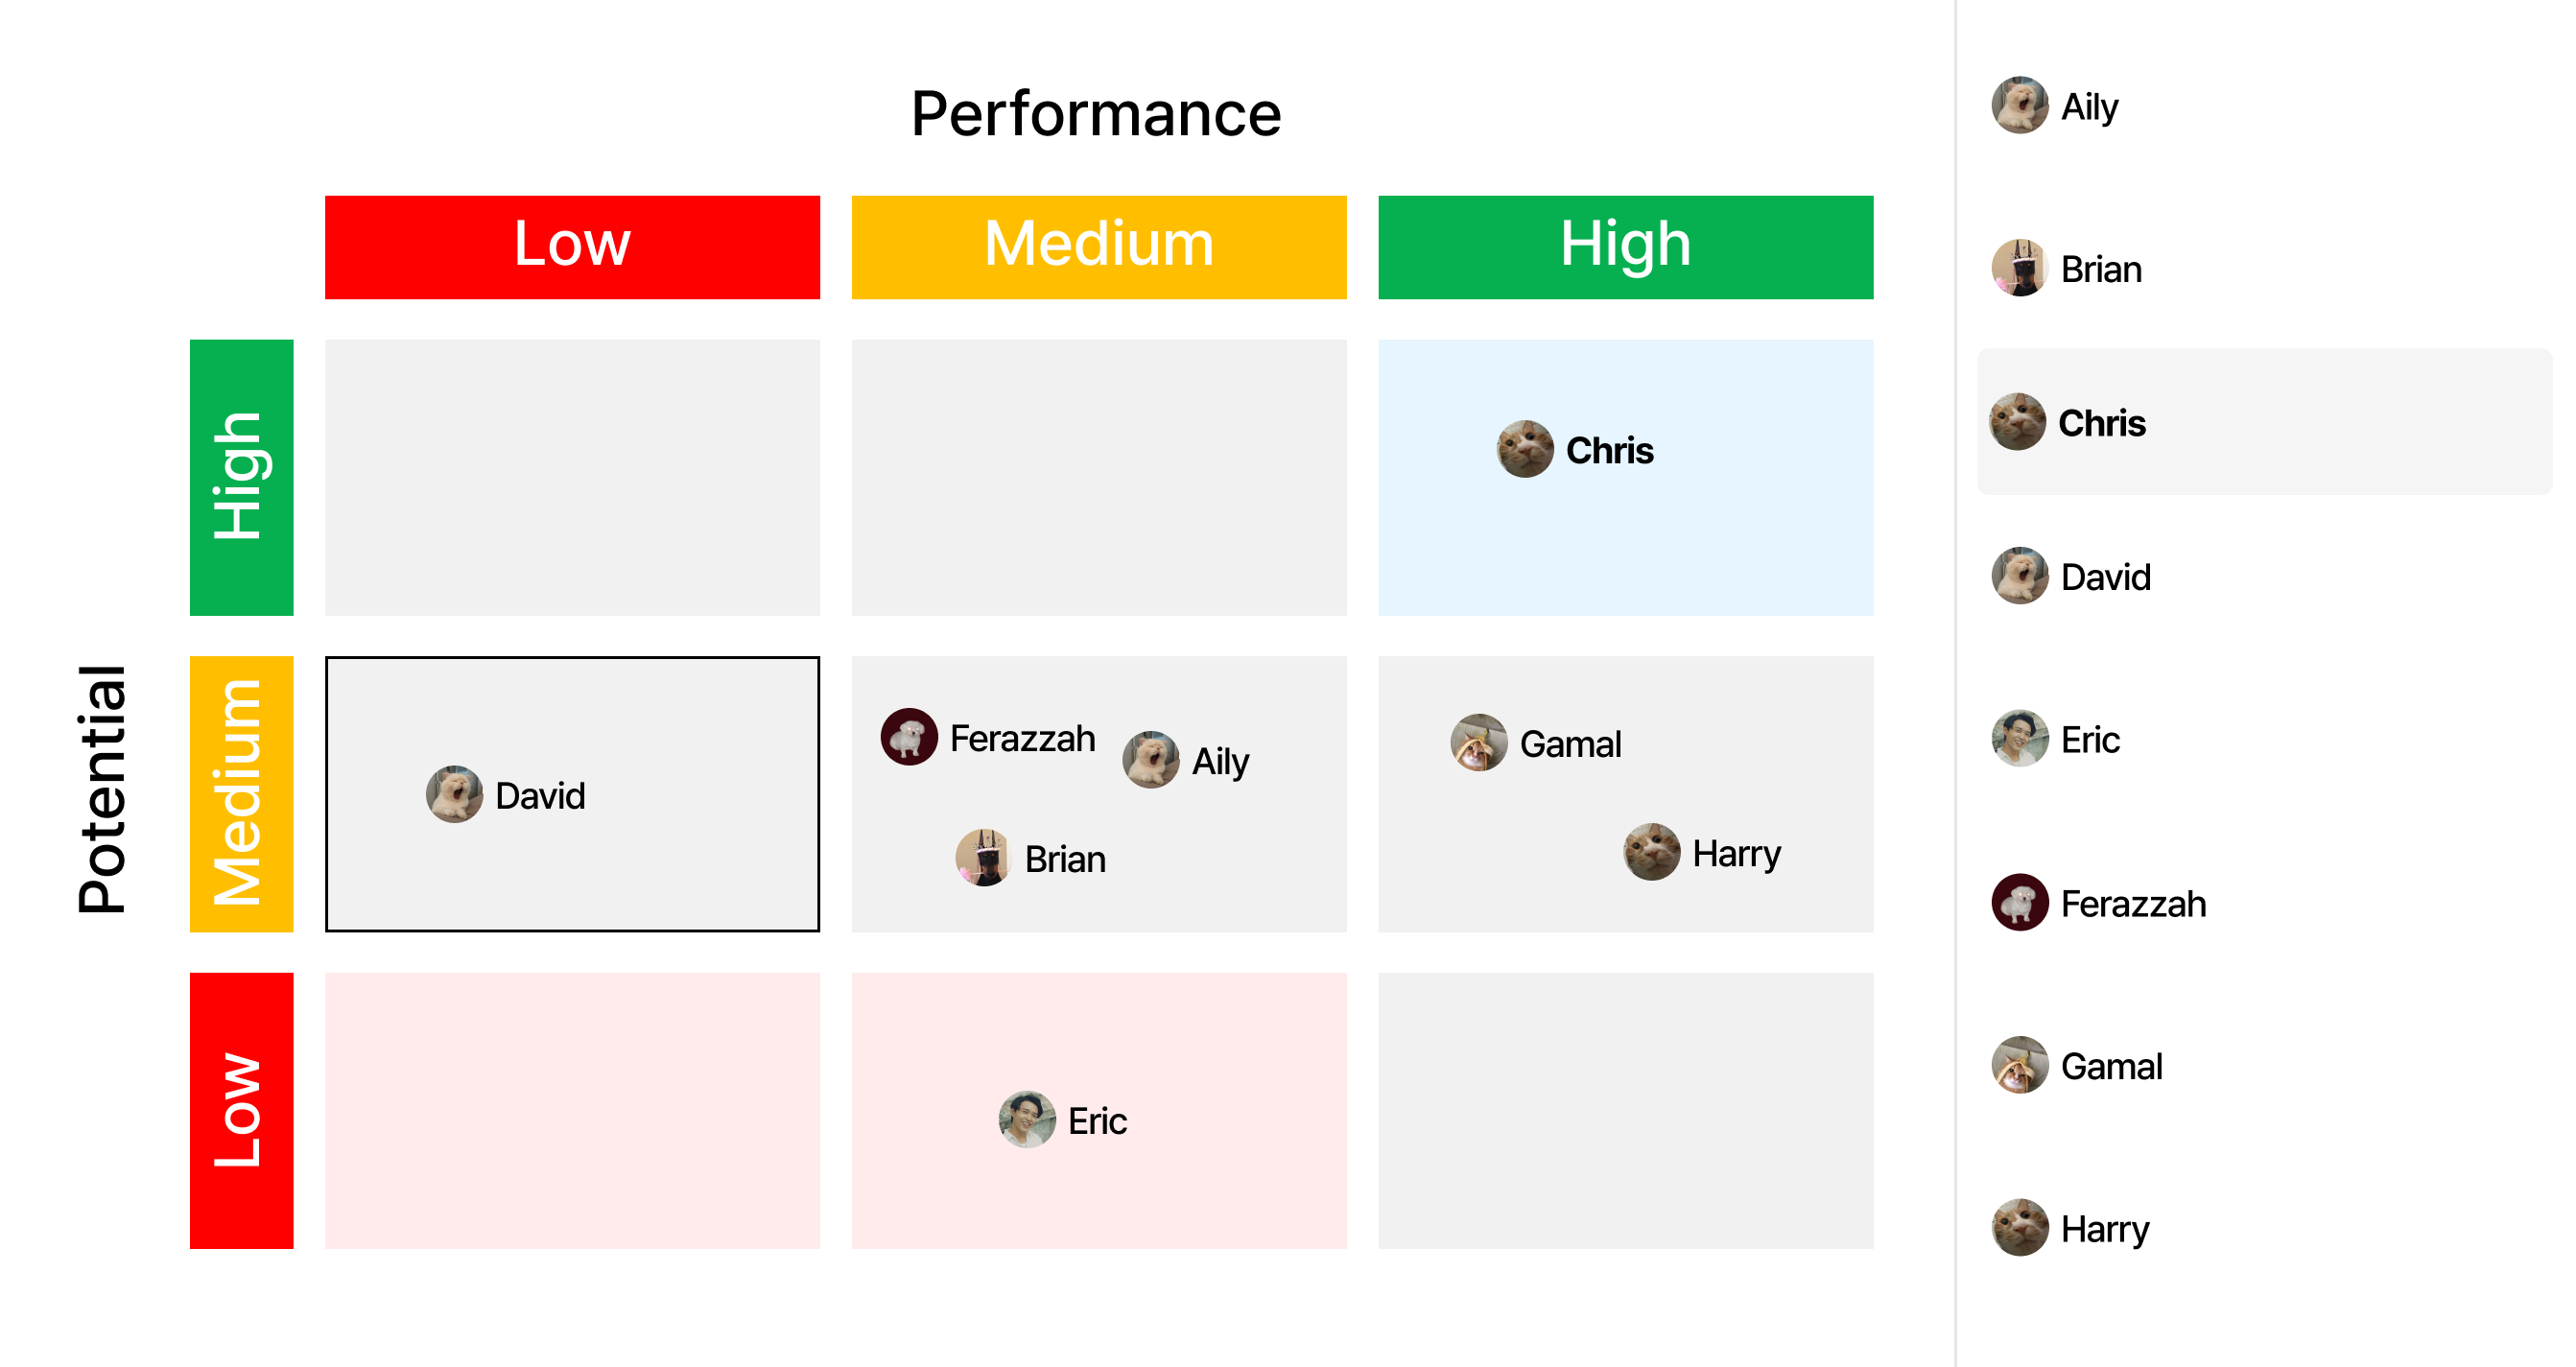Viewport: 2576px width, 1367px height.
Task: Click David's avatar in the Medium-Low cell
Action: (455, 795)
